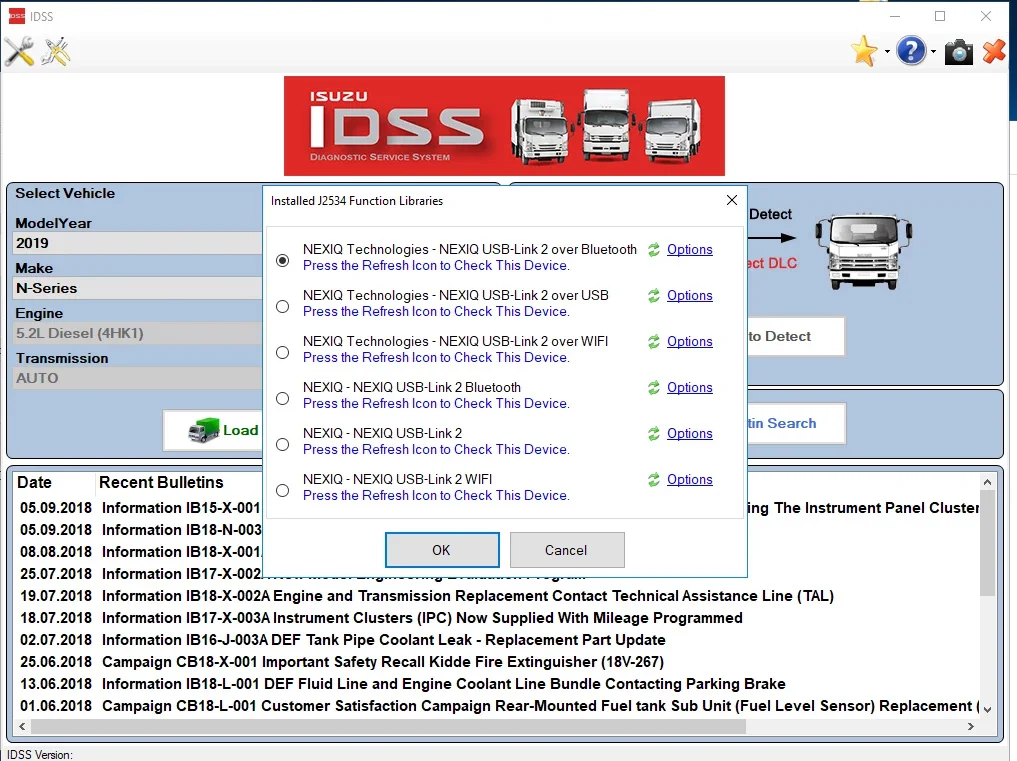Open Options for NEXIQ USB-Link 2 WIFI

689,480
